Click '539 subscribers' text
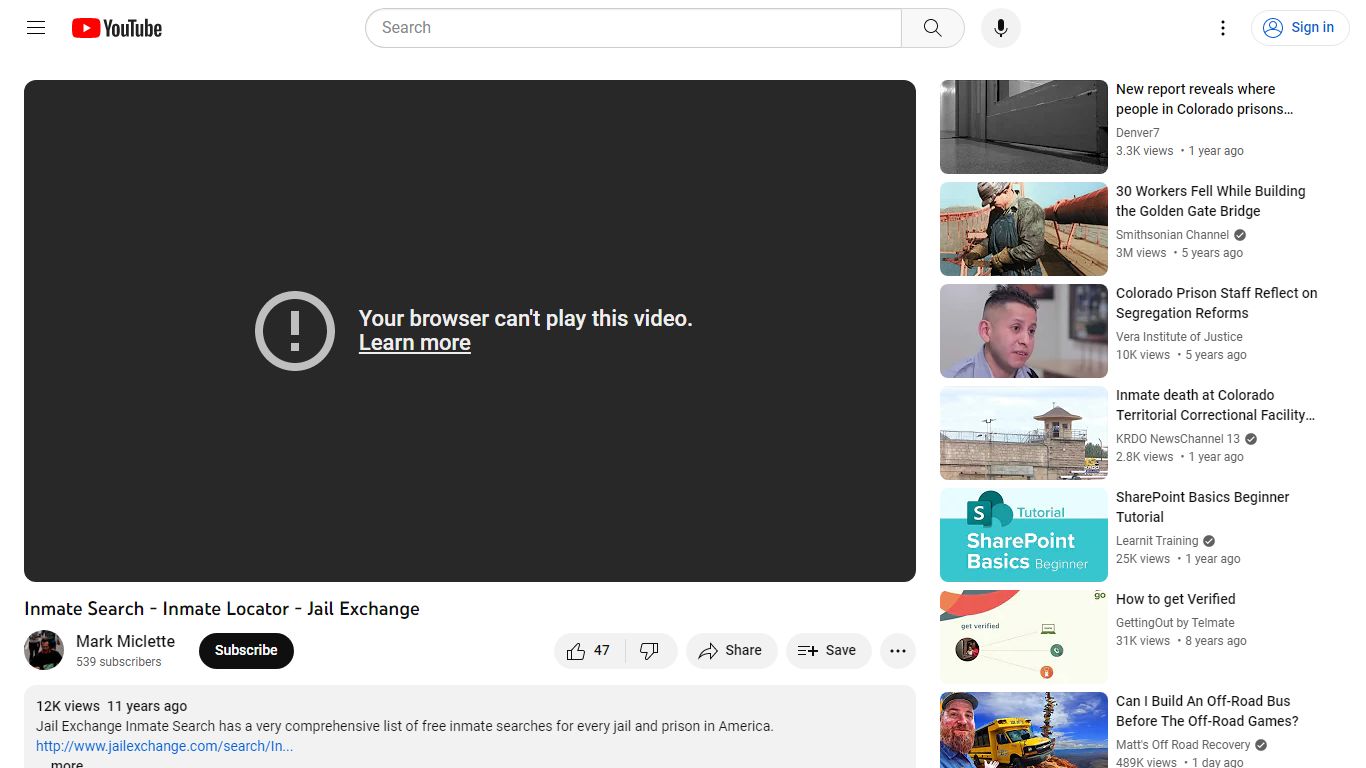Image resolution: width=1366 pixels, height=768 pixels. pos(118,662)
